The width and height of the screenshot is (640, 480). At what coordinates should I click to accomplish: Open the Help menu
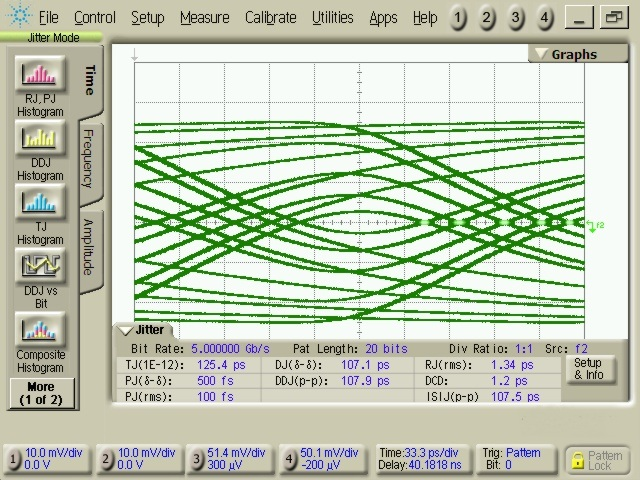424,18
